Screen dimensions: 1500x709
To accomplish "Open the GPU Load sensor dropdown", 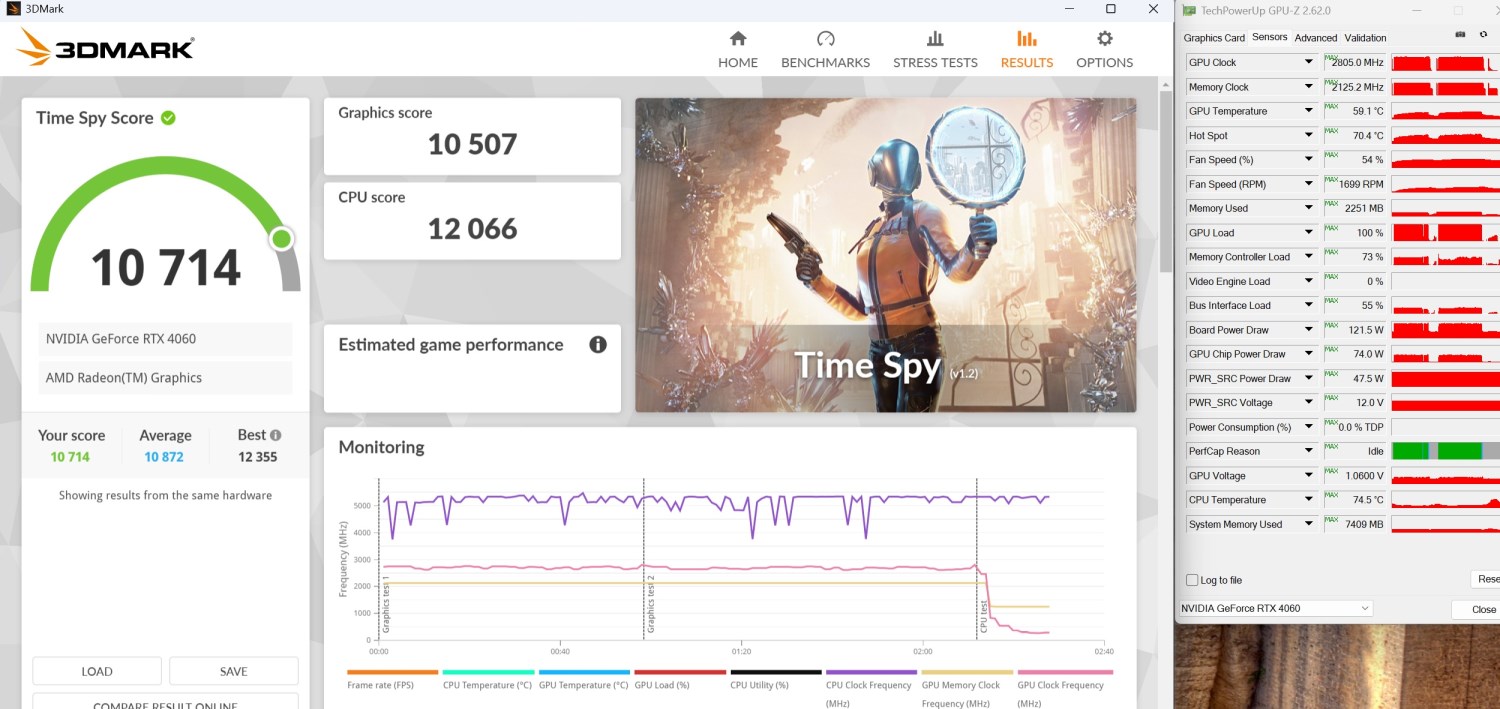I will point(1308,232).
